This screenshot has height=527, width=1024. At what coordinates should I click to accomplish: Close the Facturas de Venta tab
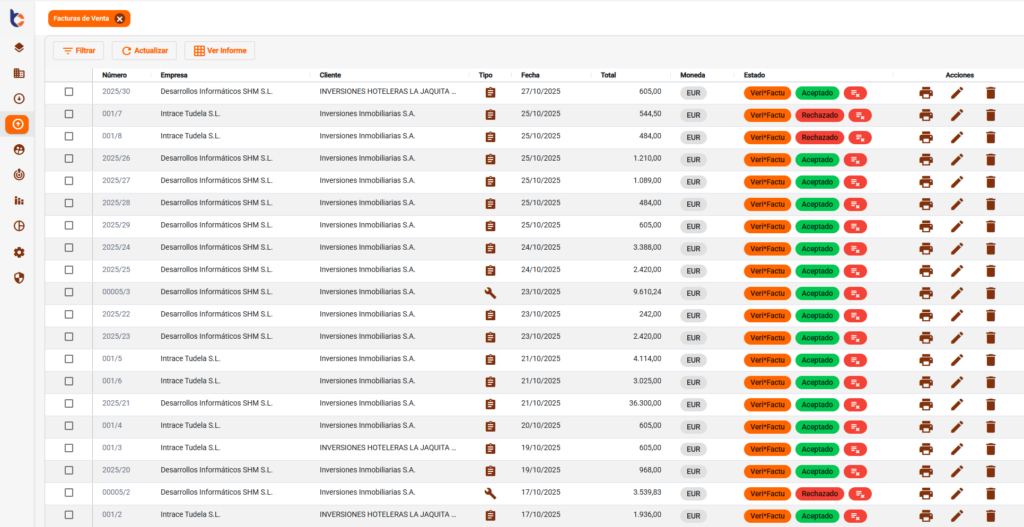coord(120,18)
